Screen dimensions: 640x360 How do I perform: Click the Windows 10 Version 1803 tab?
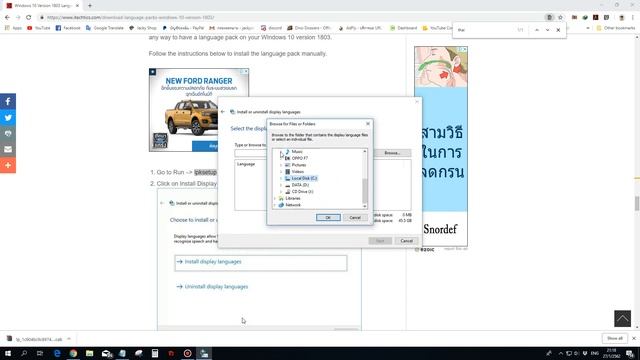click(x=42, y=6)
